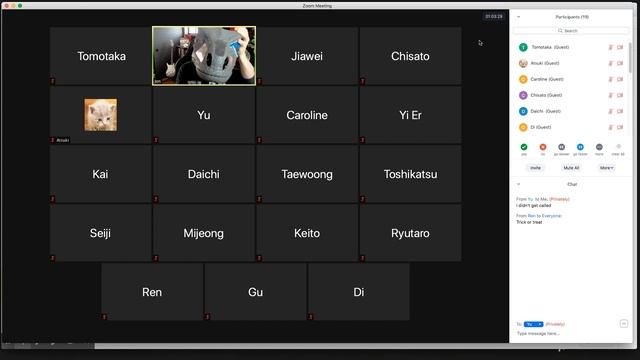640x360 pixels.
Task: Click the red 'no' reaction icon
Action: pos(542,147)
